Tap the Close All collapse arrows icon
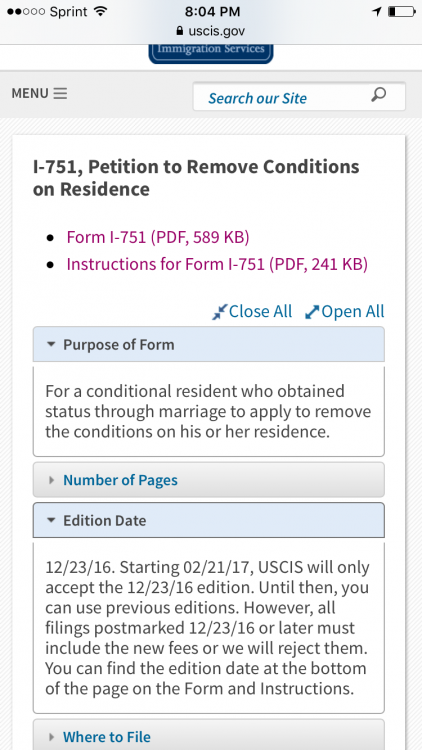This screenshot has width=422, height=750. pyautogui.click(x=219, y=312)
